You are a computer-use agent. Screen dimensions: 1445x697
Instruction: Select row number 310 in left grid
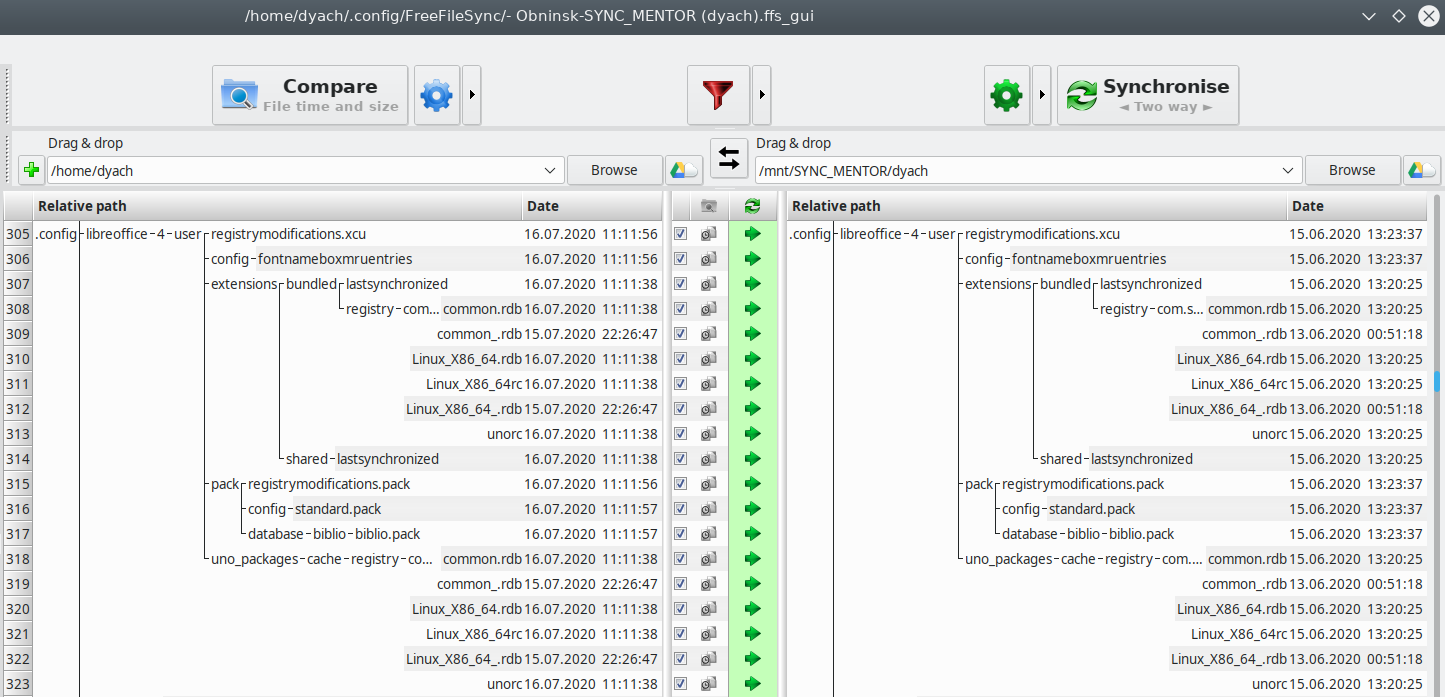(x=18, y=359)
